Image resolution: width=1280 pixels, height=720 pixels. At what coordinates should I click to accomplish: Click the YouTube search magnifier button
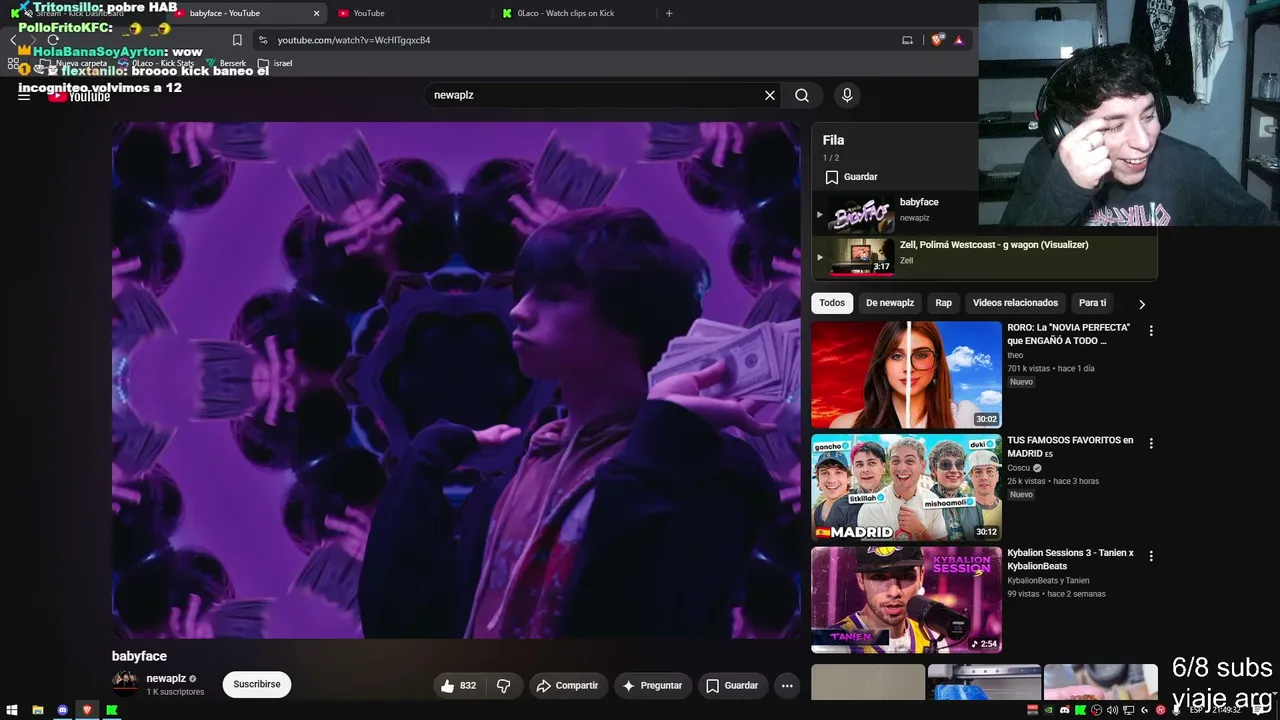[802, 95]
